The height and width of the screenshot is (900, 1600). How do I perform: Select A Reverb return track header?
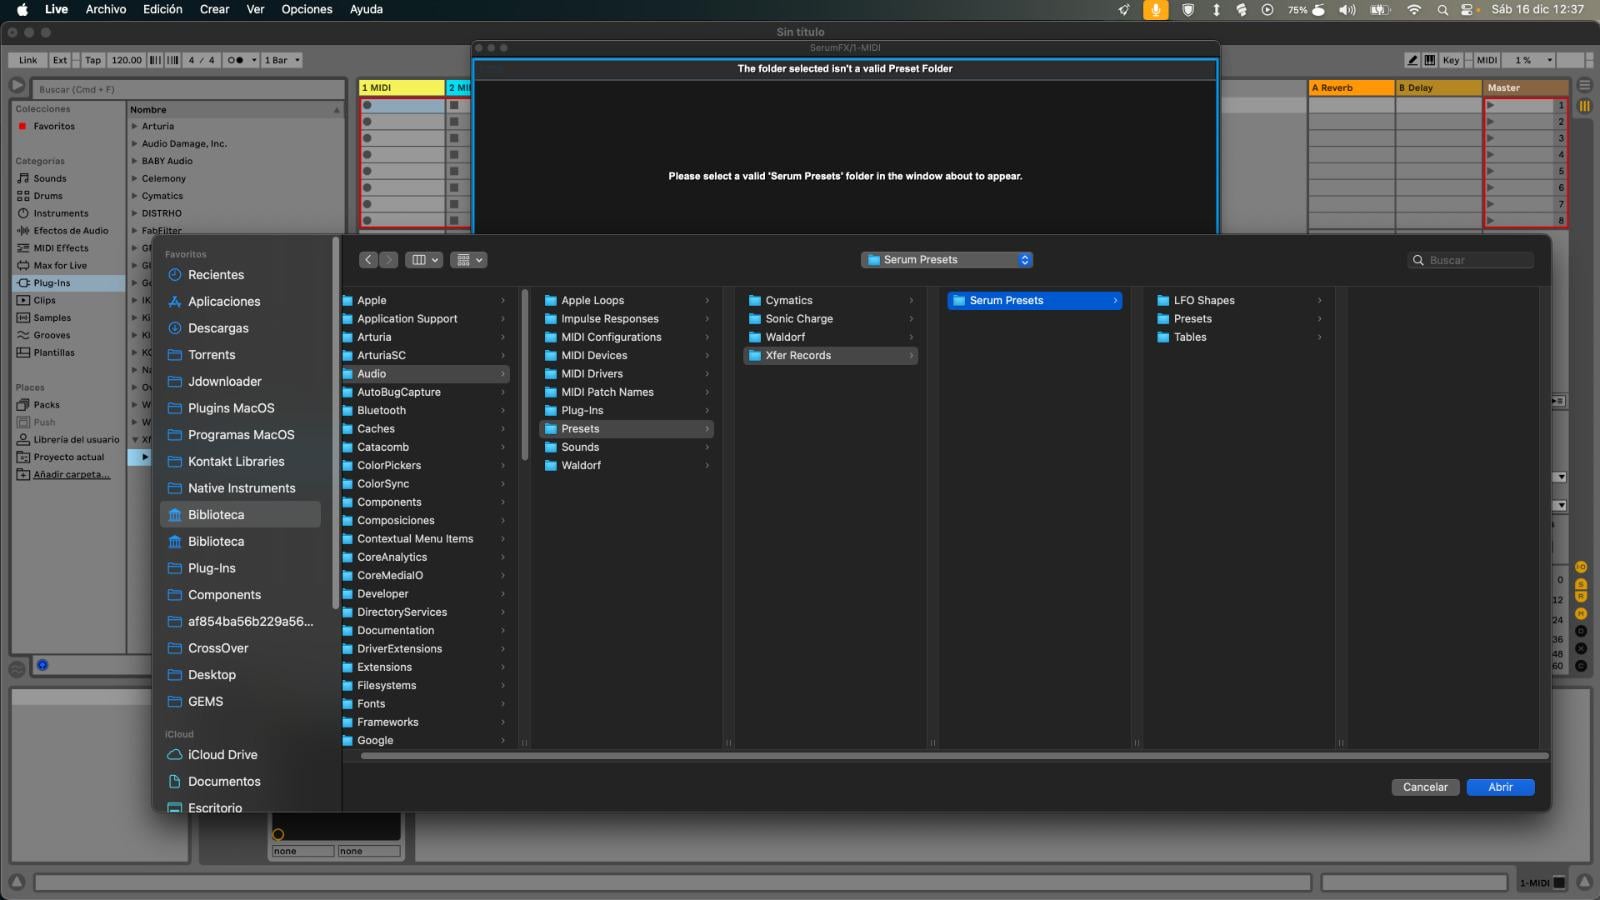tap(1351, 88)
